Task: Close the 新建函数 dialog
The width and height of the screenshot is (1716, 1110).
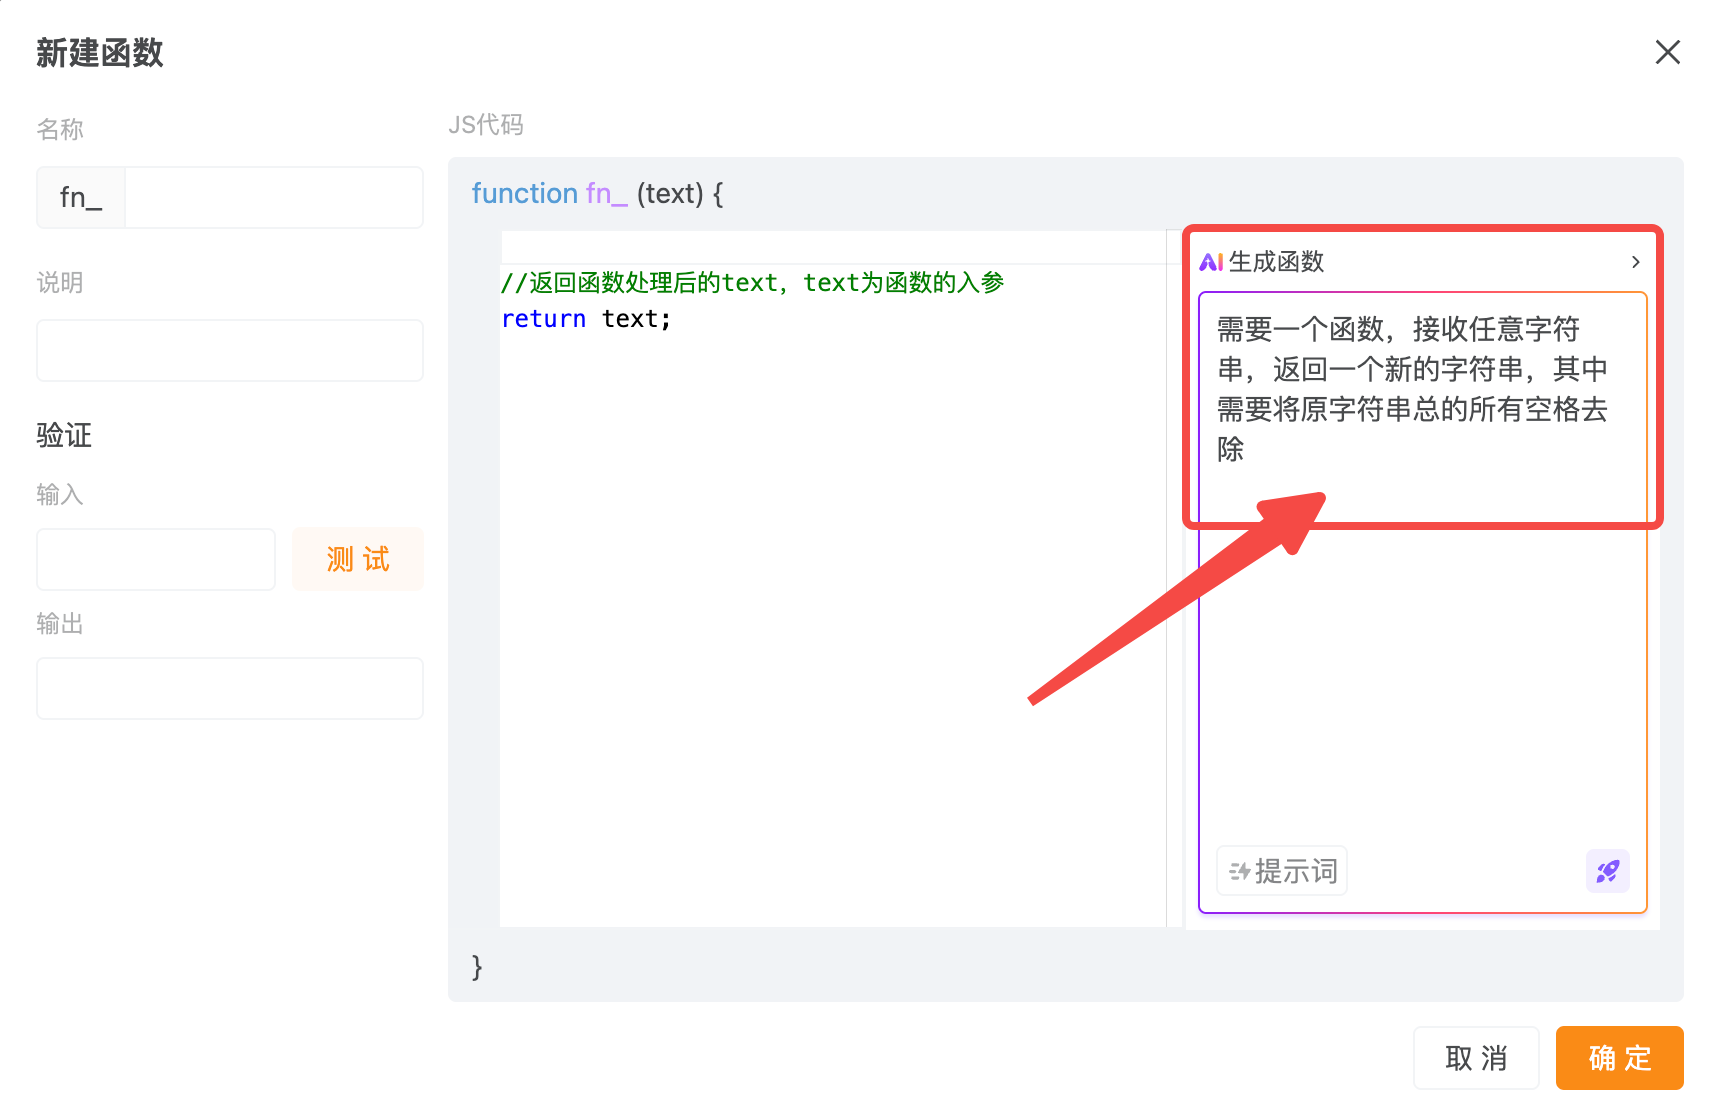Action: (x=1668, y=52)
